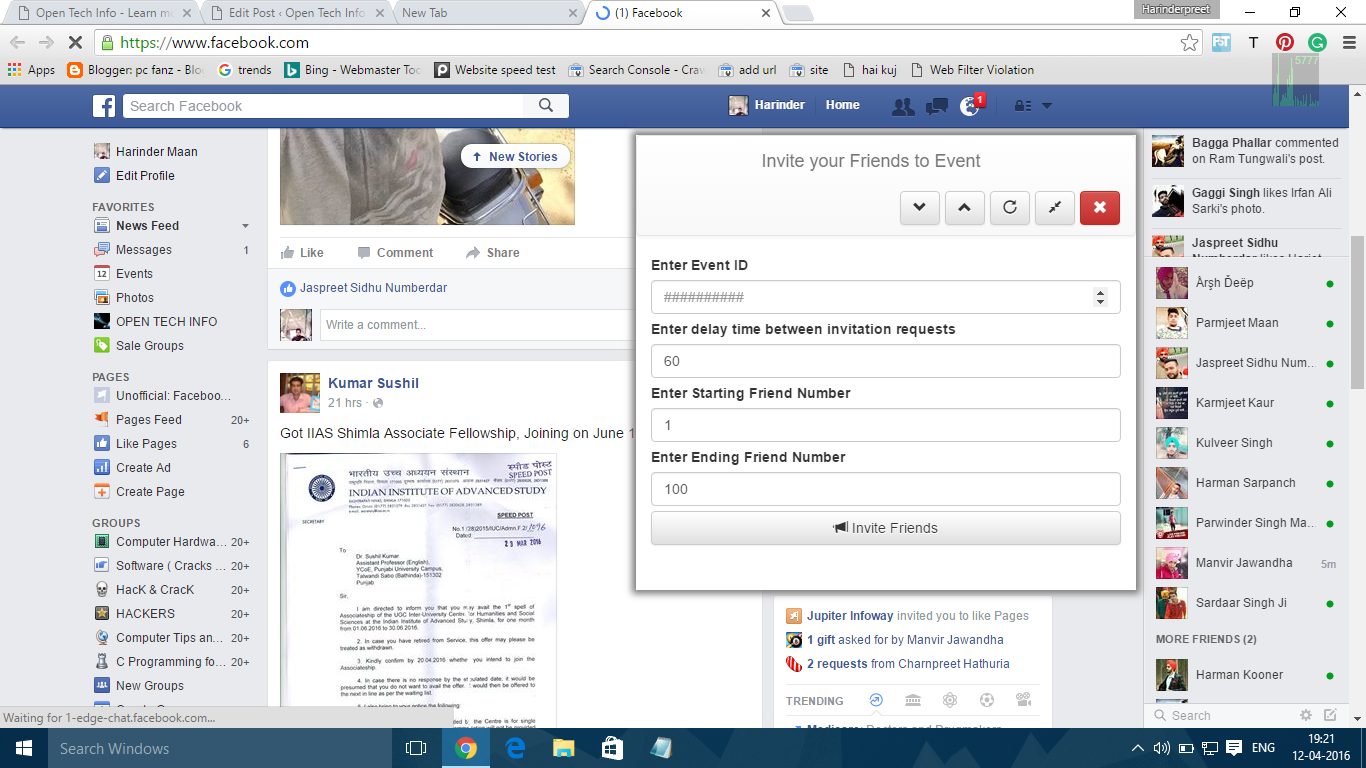The height and width of the screenshot is (768, 1366).
Task: Click the shrink arrows button in Invite dialog
Action: tap(1055, 208)
